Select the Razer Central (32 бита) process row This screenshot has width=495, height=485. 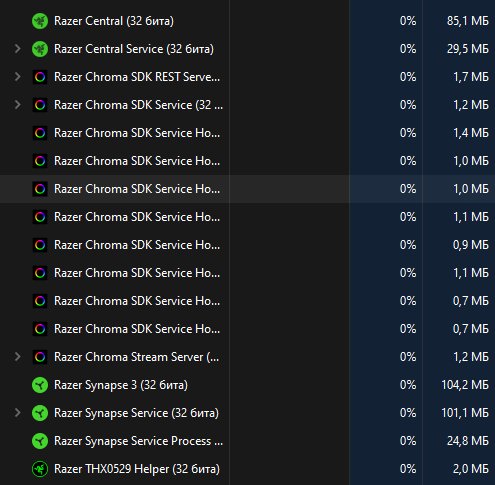(247, 21)
